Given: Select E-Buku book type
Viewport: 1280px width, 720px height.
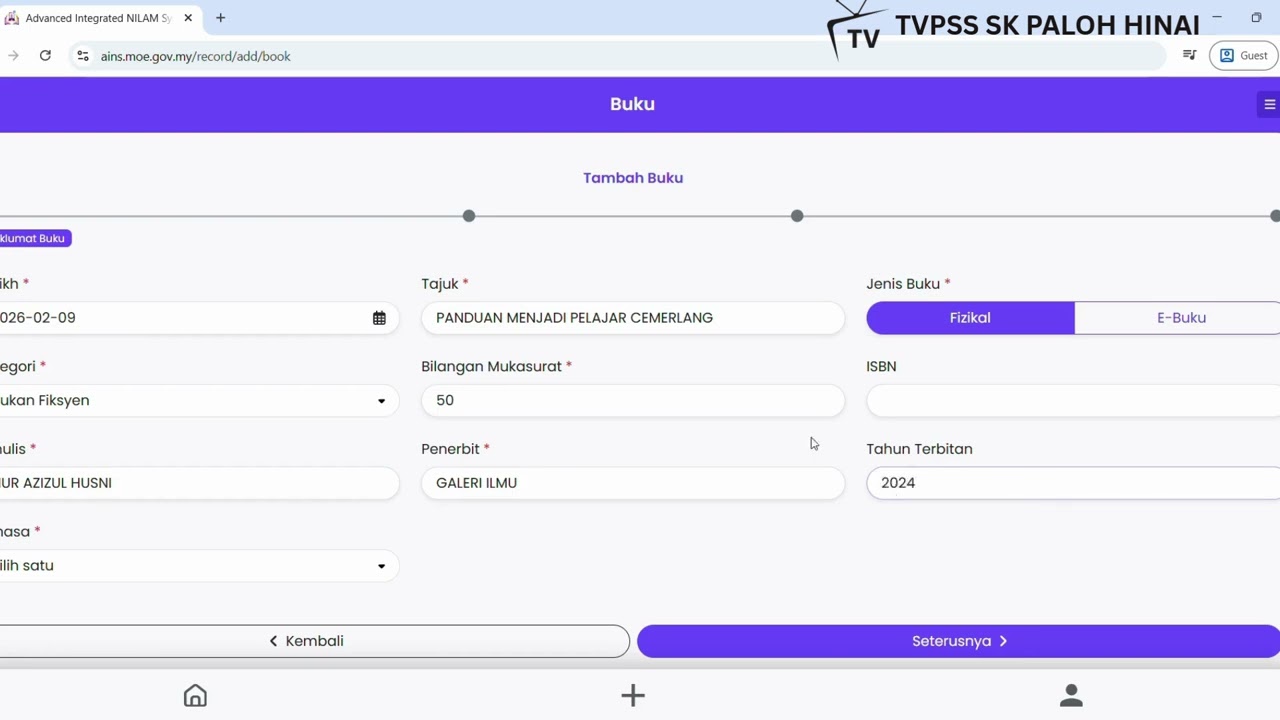Looking at the screenshot, I should coord(1180,318).
